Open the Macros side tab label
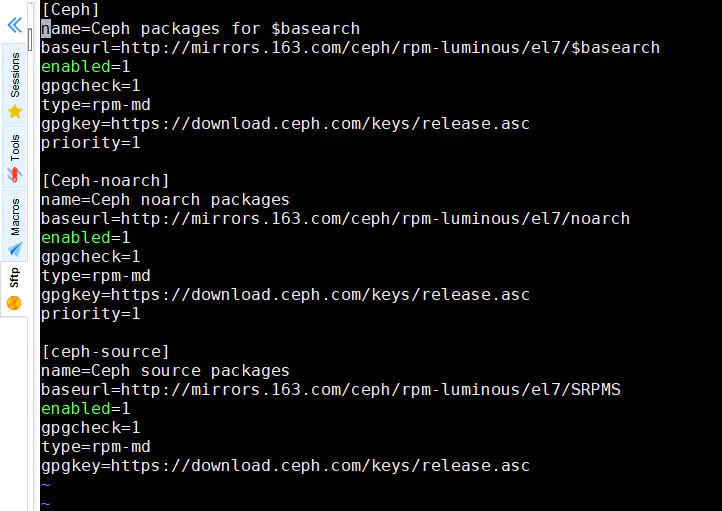 15,217
